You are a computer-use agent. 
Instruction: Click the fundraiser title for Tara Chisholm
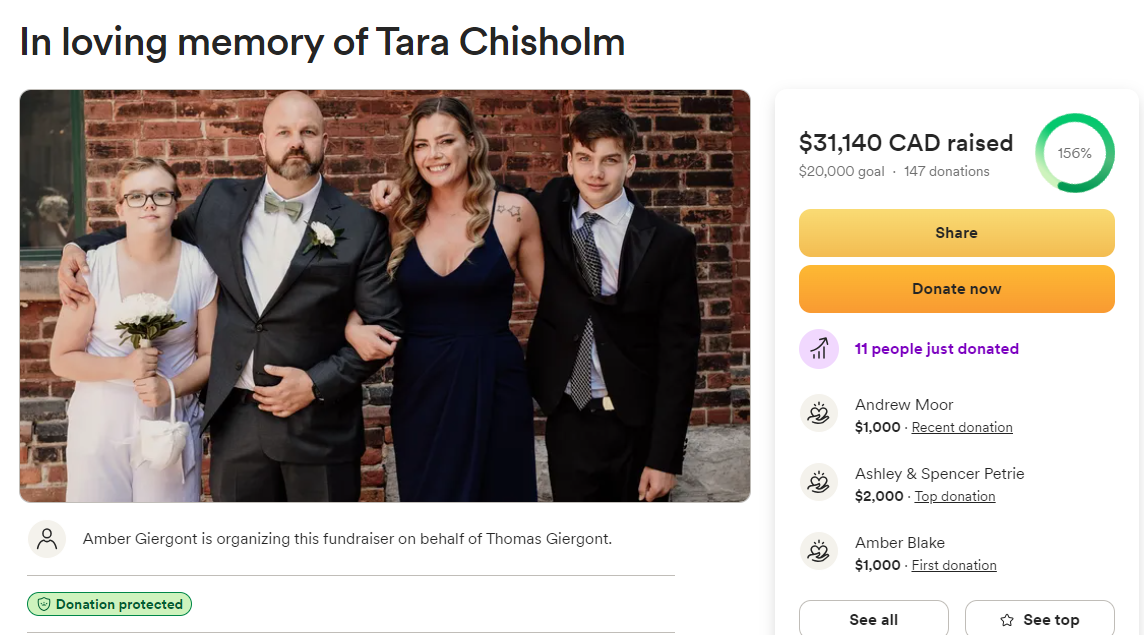(x=322, y=42)
